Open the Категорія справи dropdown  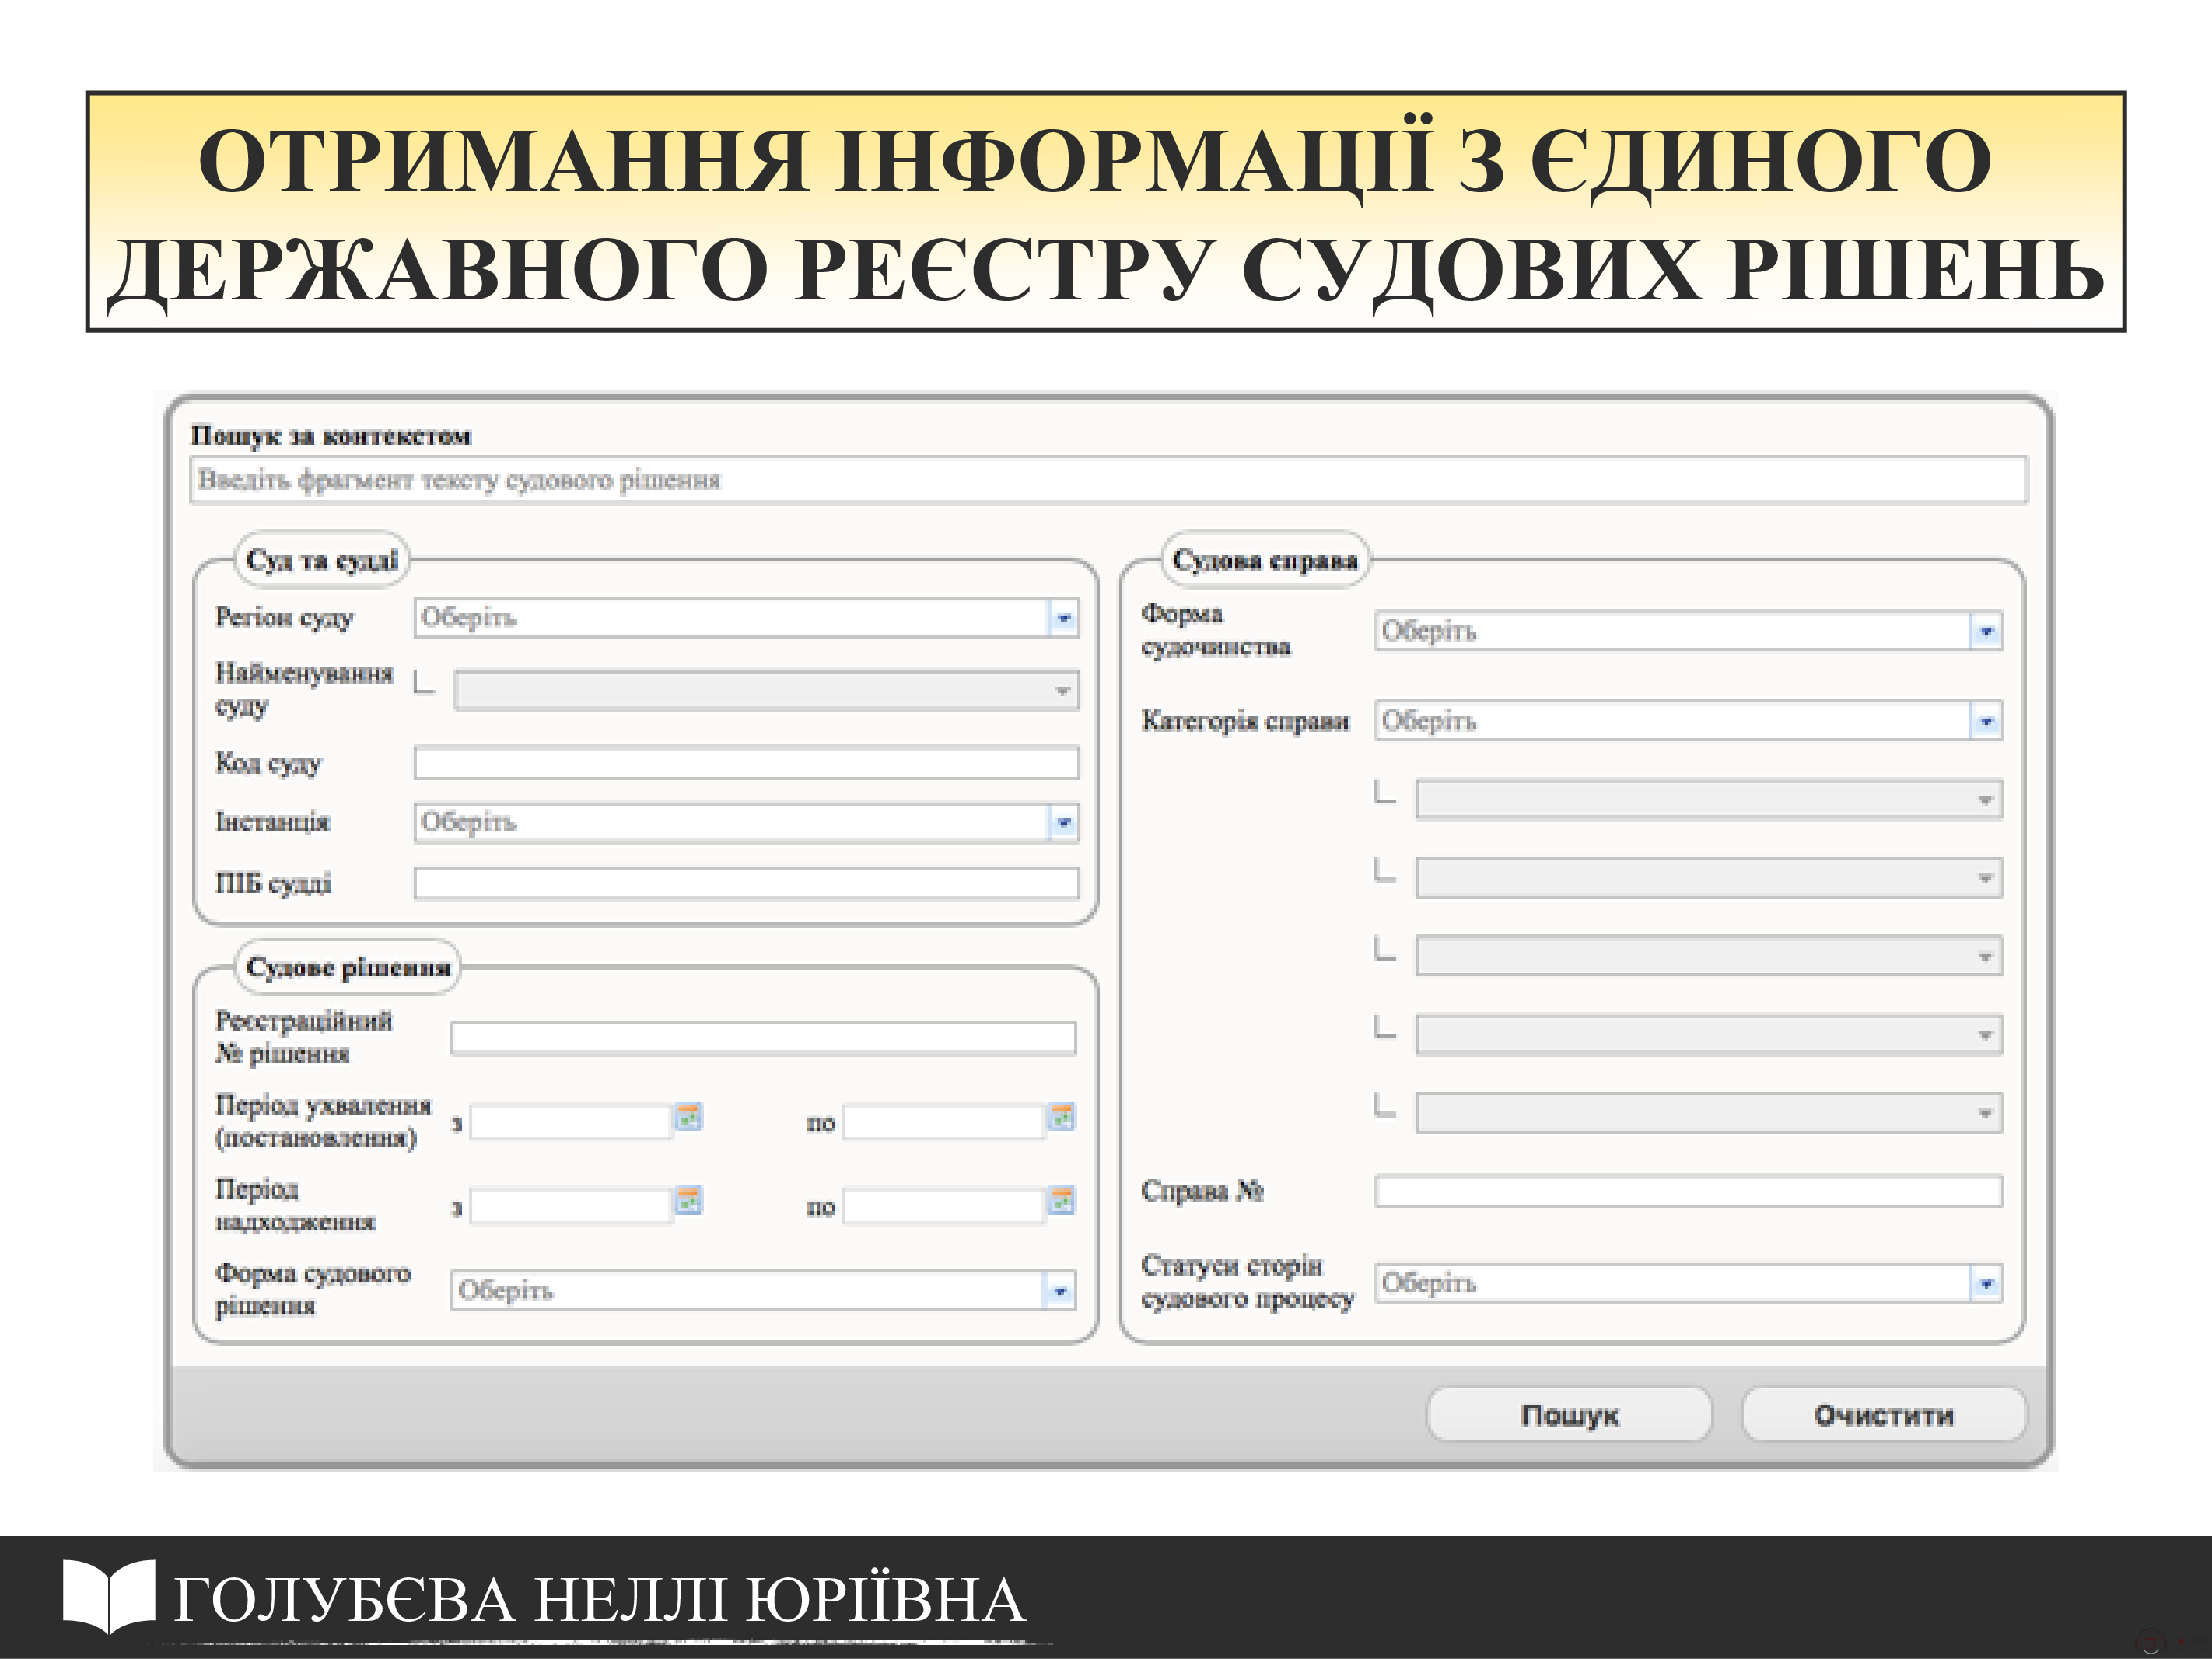click(1985, 721)
